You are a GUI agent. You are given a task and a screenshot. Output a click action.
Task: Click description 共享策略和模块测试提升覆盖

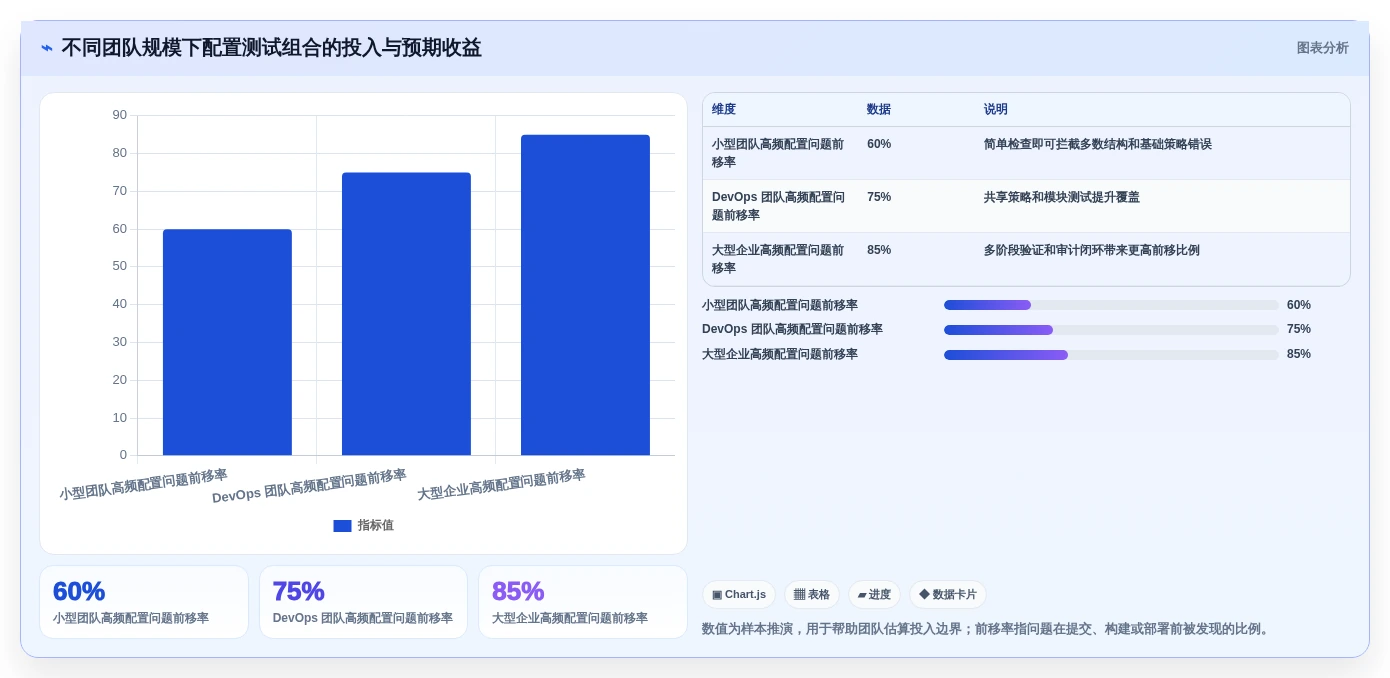(x=1061, y=197)
